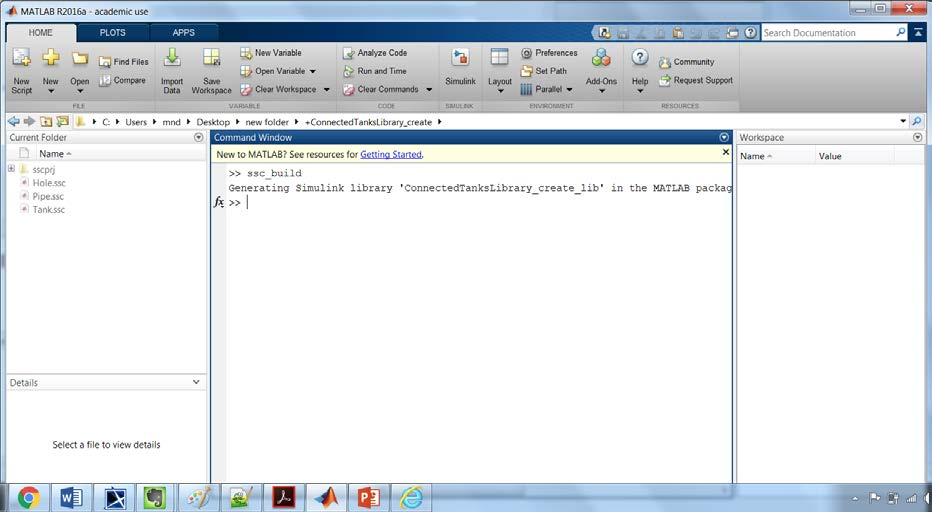Click the Getting Started link
Viewport: 932px width, 512px height.
[x=391, y=154]
